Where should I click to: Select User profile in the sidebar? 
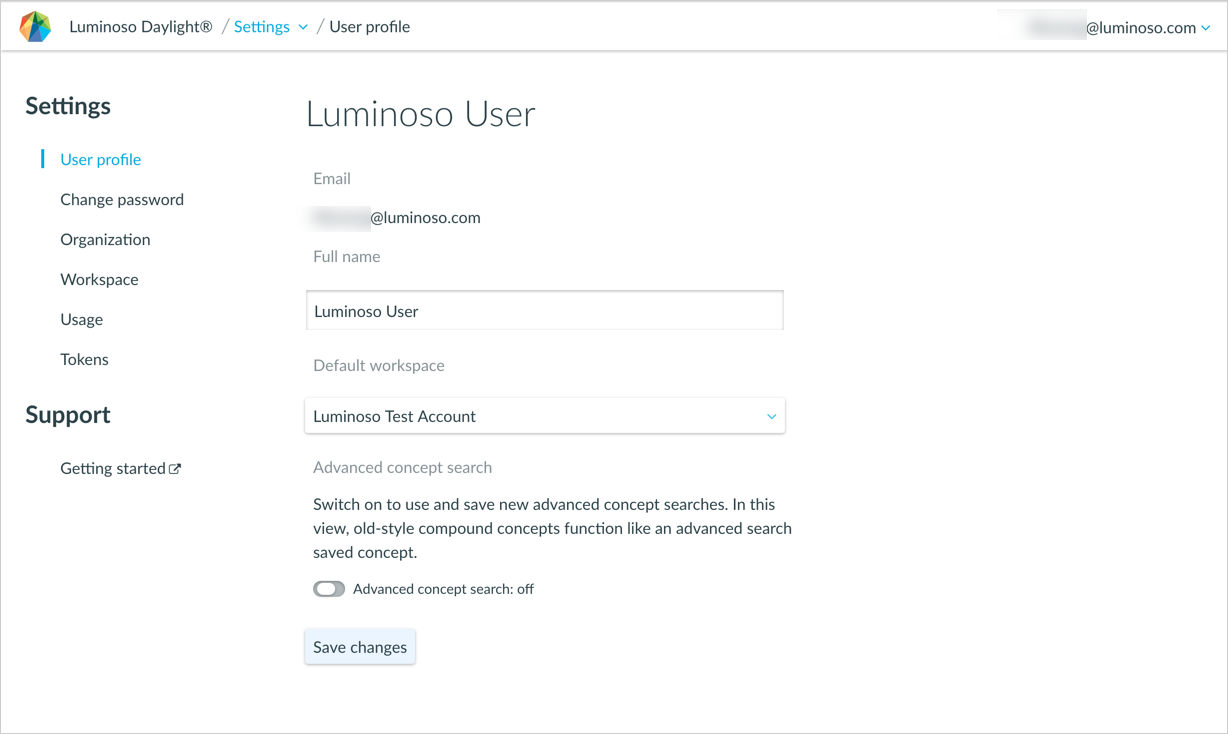tap(100, 159)
